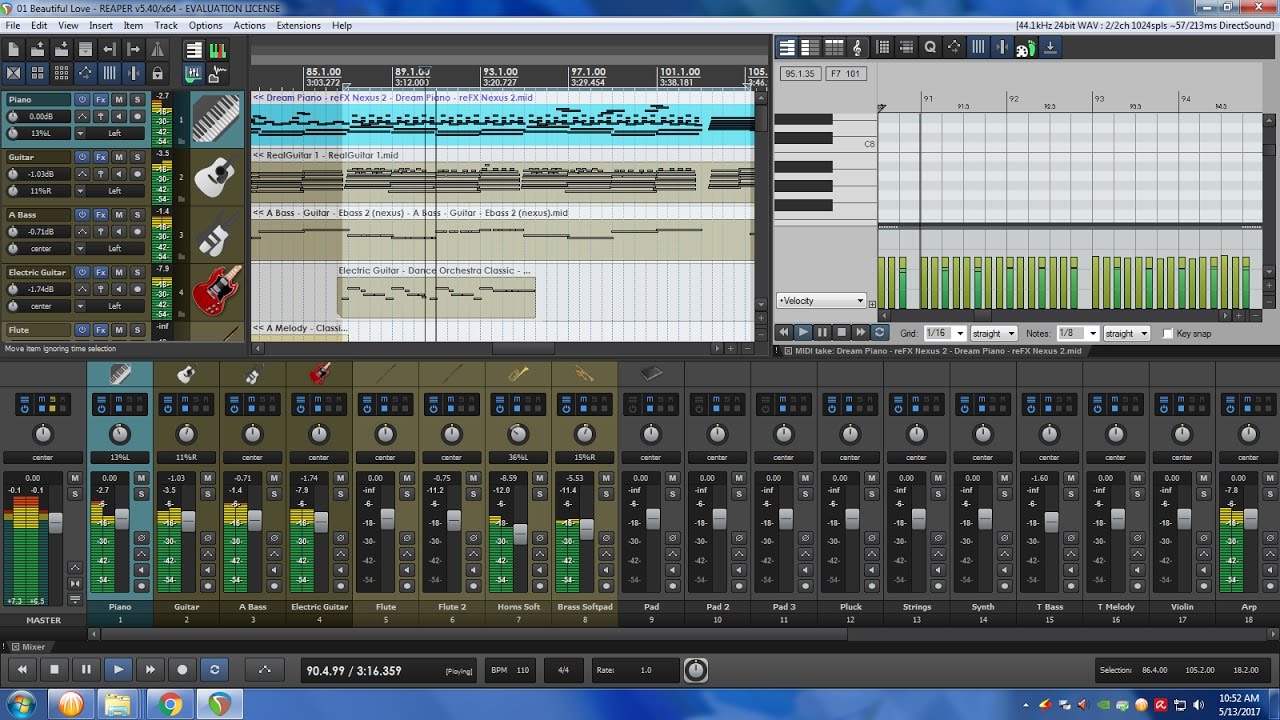This screenshot has width=1280, height=720.
Task: Open Quantize via the Q icon in MIDI editor
Action: tap(930, 47)
